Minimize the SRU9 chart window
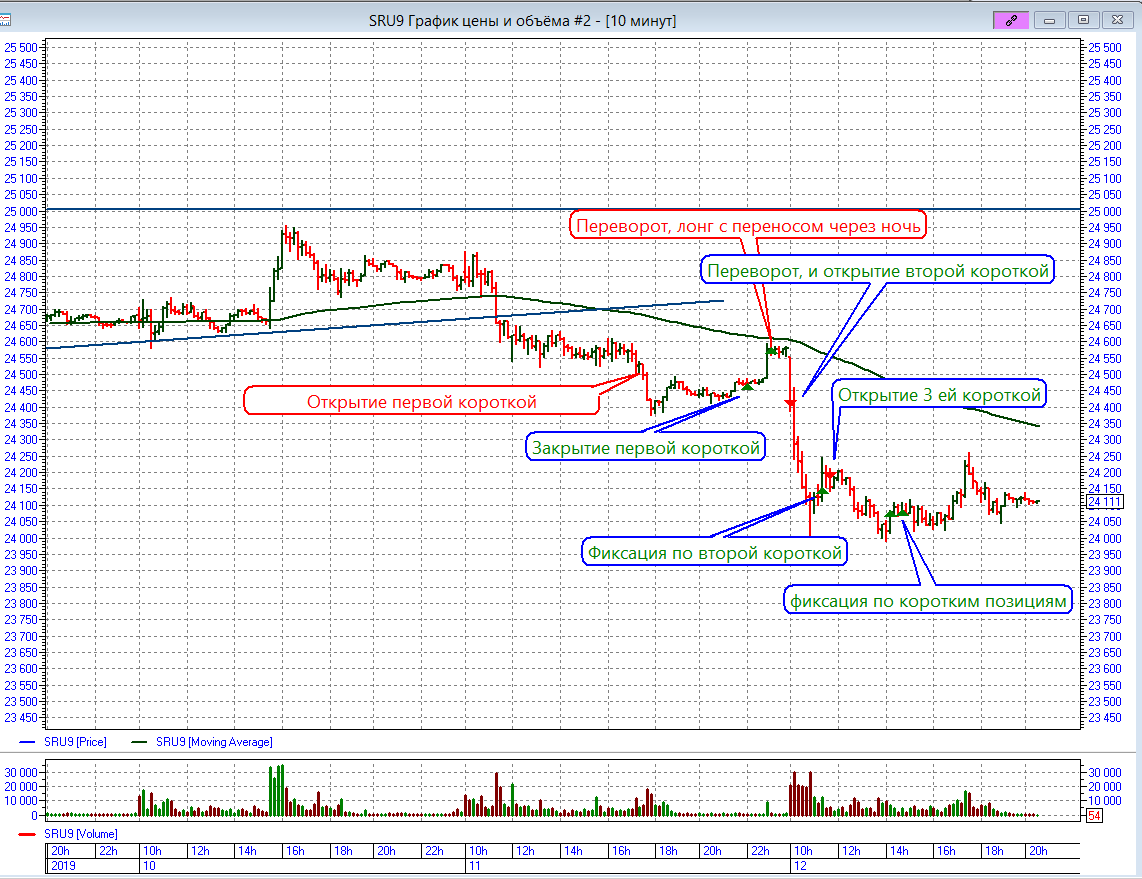The image size is (1142, 879). pyautogui.click(x=1047, y=19)
